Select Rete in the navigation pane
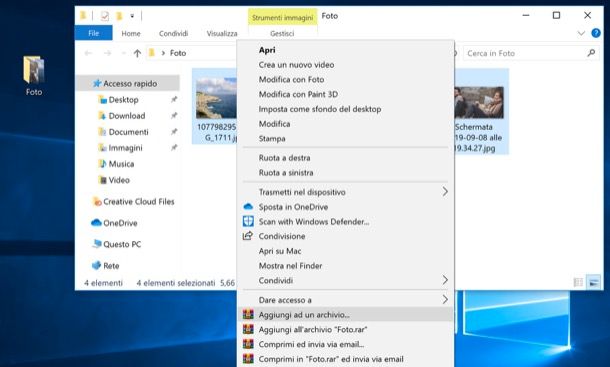The image size is (610, 367). point(105,266)
